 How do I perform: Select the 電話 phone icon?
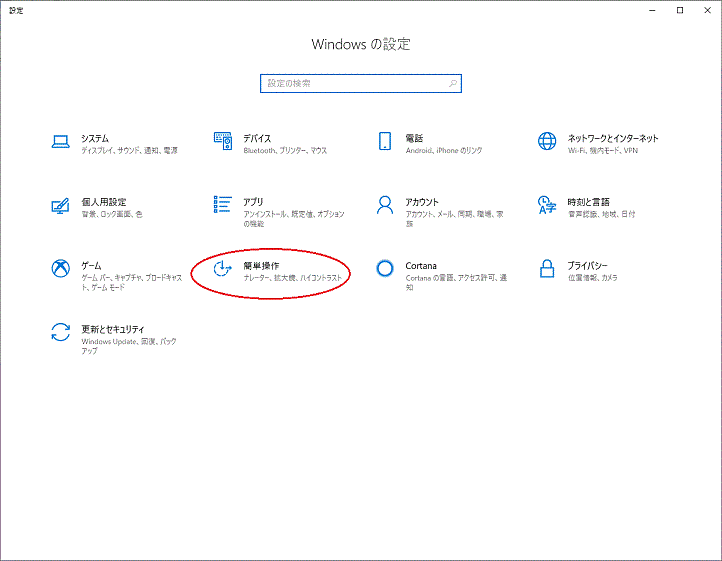pyautogui.click(x=385, y=141)
